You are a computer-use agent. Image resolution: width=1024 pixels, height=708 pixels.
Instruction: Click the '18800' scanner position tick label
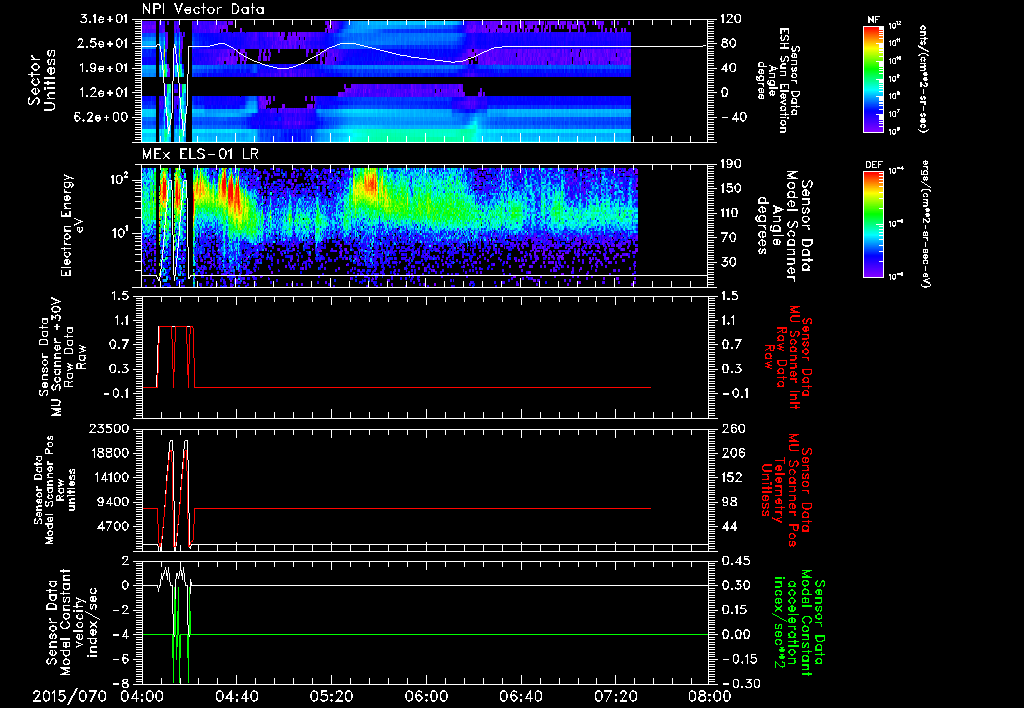(x=108, y=453)
